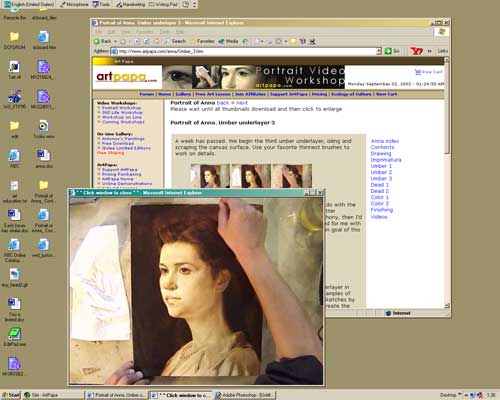Image resolution: width=500 pixels, height=400 pixels.
Task: Click the Free Download sidebar link
Action: point(118,143)
